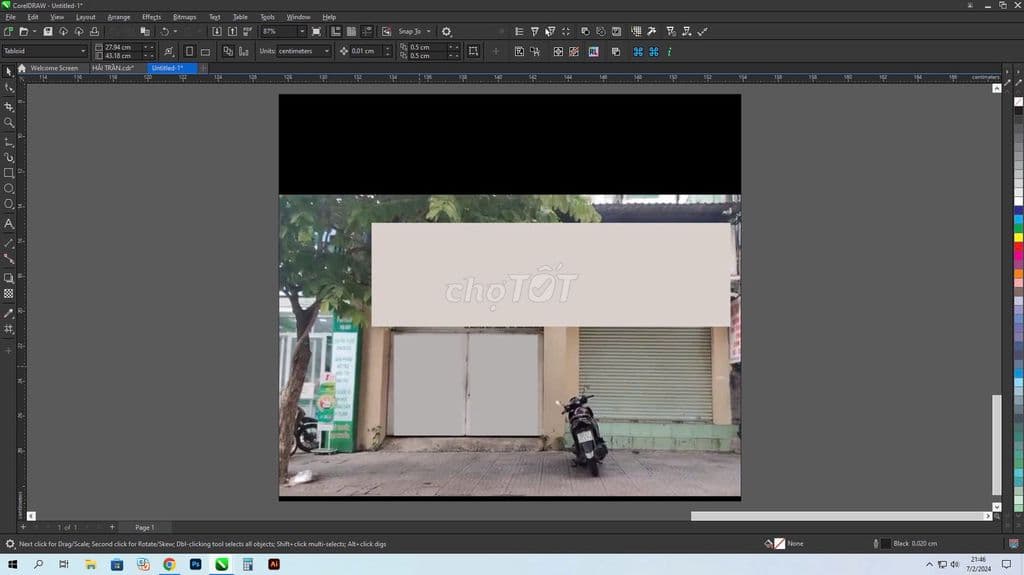Click the Export icon

(x=232, y=31)
